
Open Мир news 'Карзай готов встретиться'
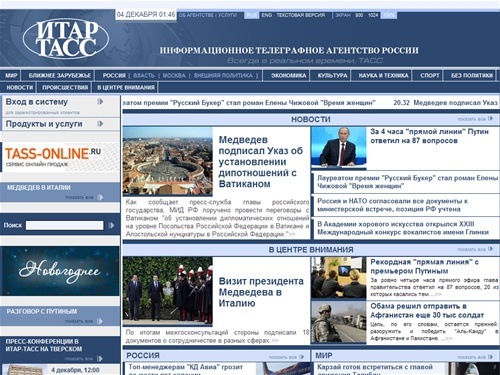(375, 369)
